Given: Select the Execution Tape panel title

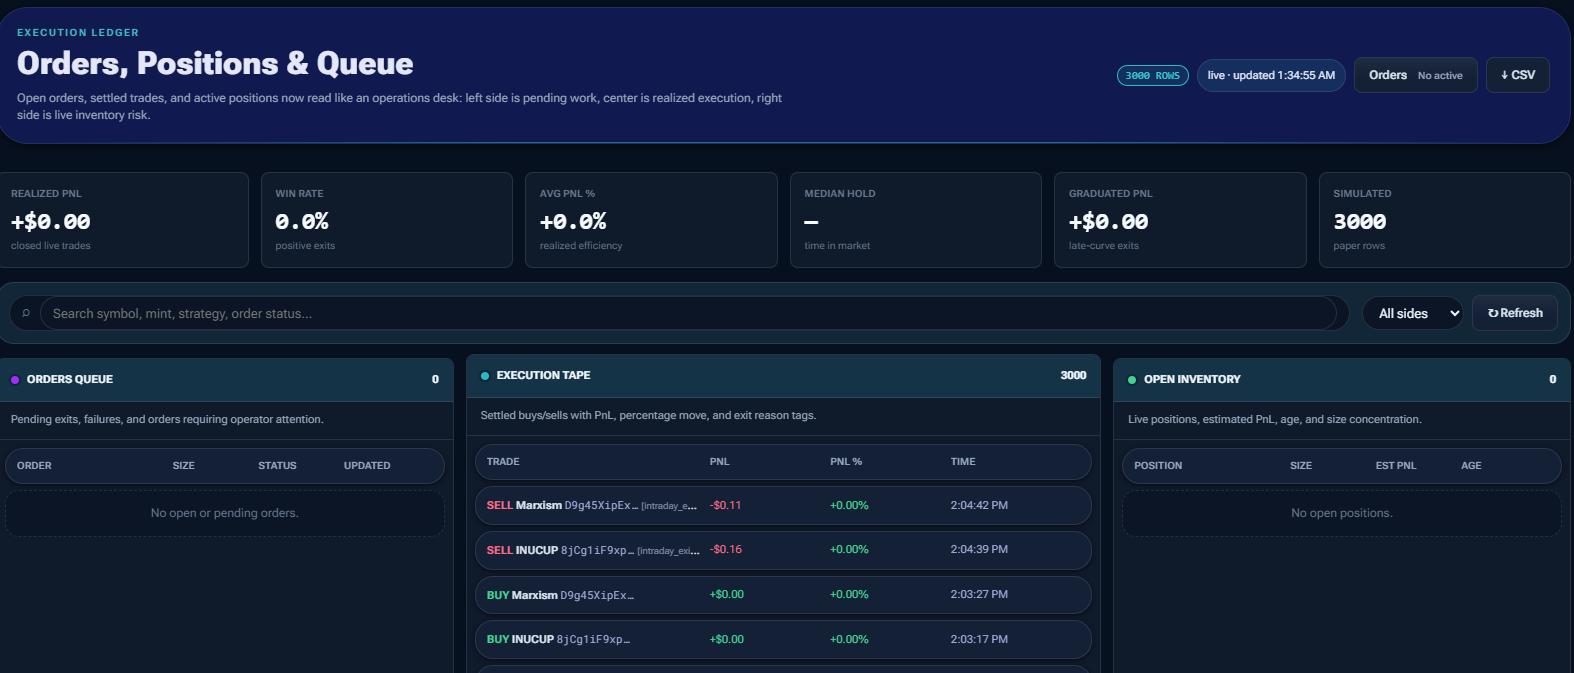Looking at the screenshot, I should (543, 376).
